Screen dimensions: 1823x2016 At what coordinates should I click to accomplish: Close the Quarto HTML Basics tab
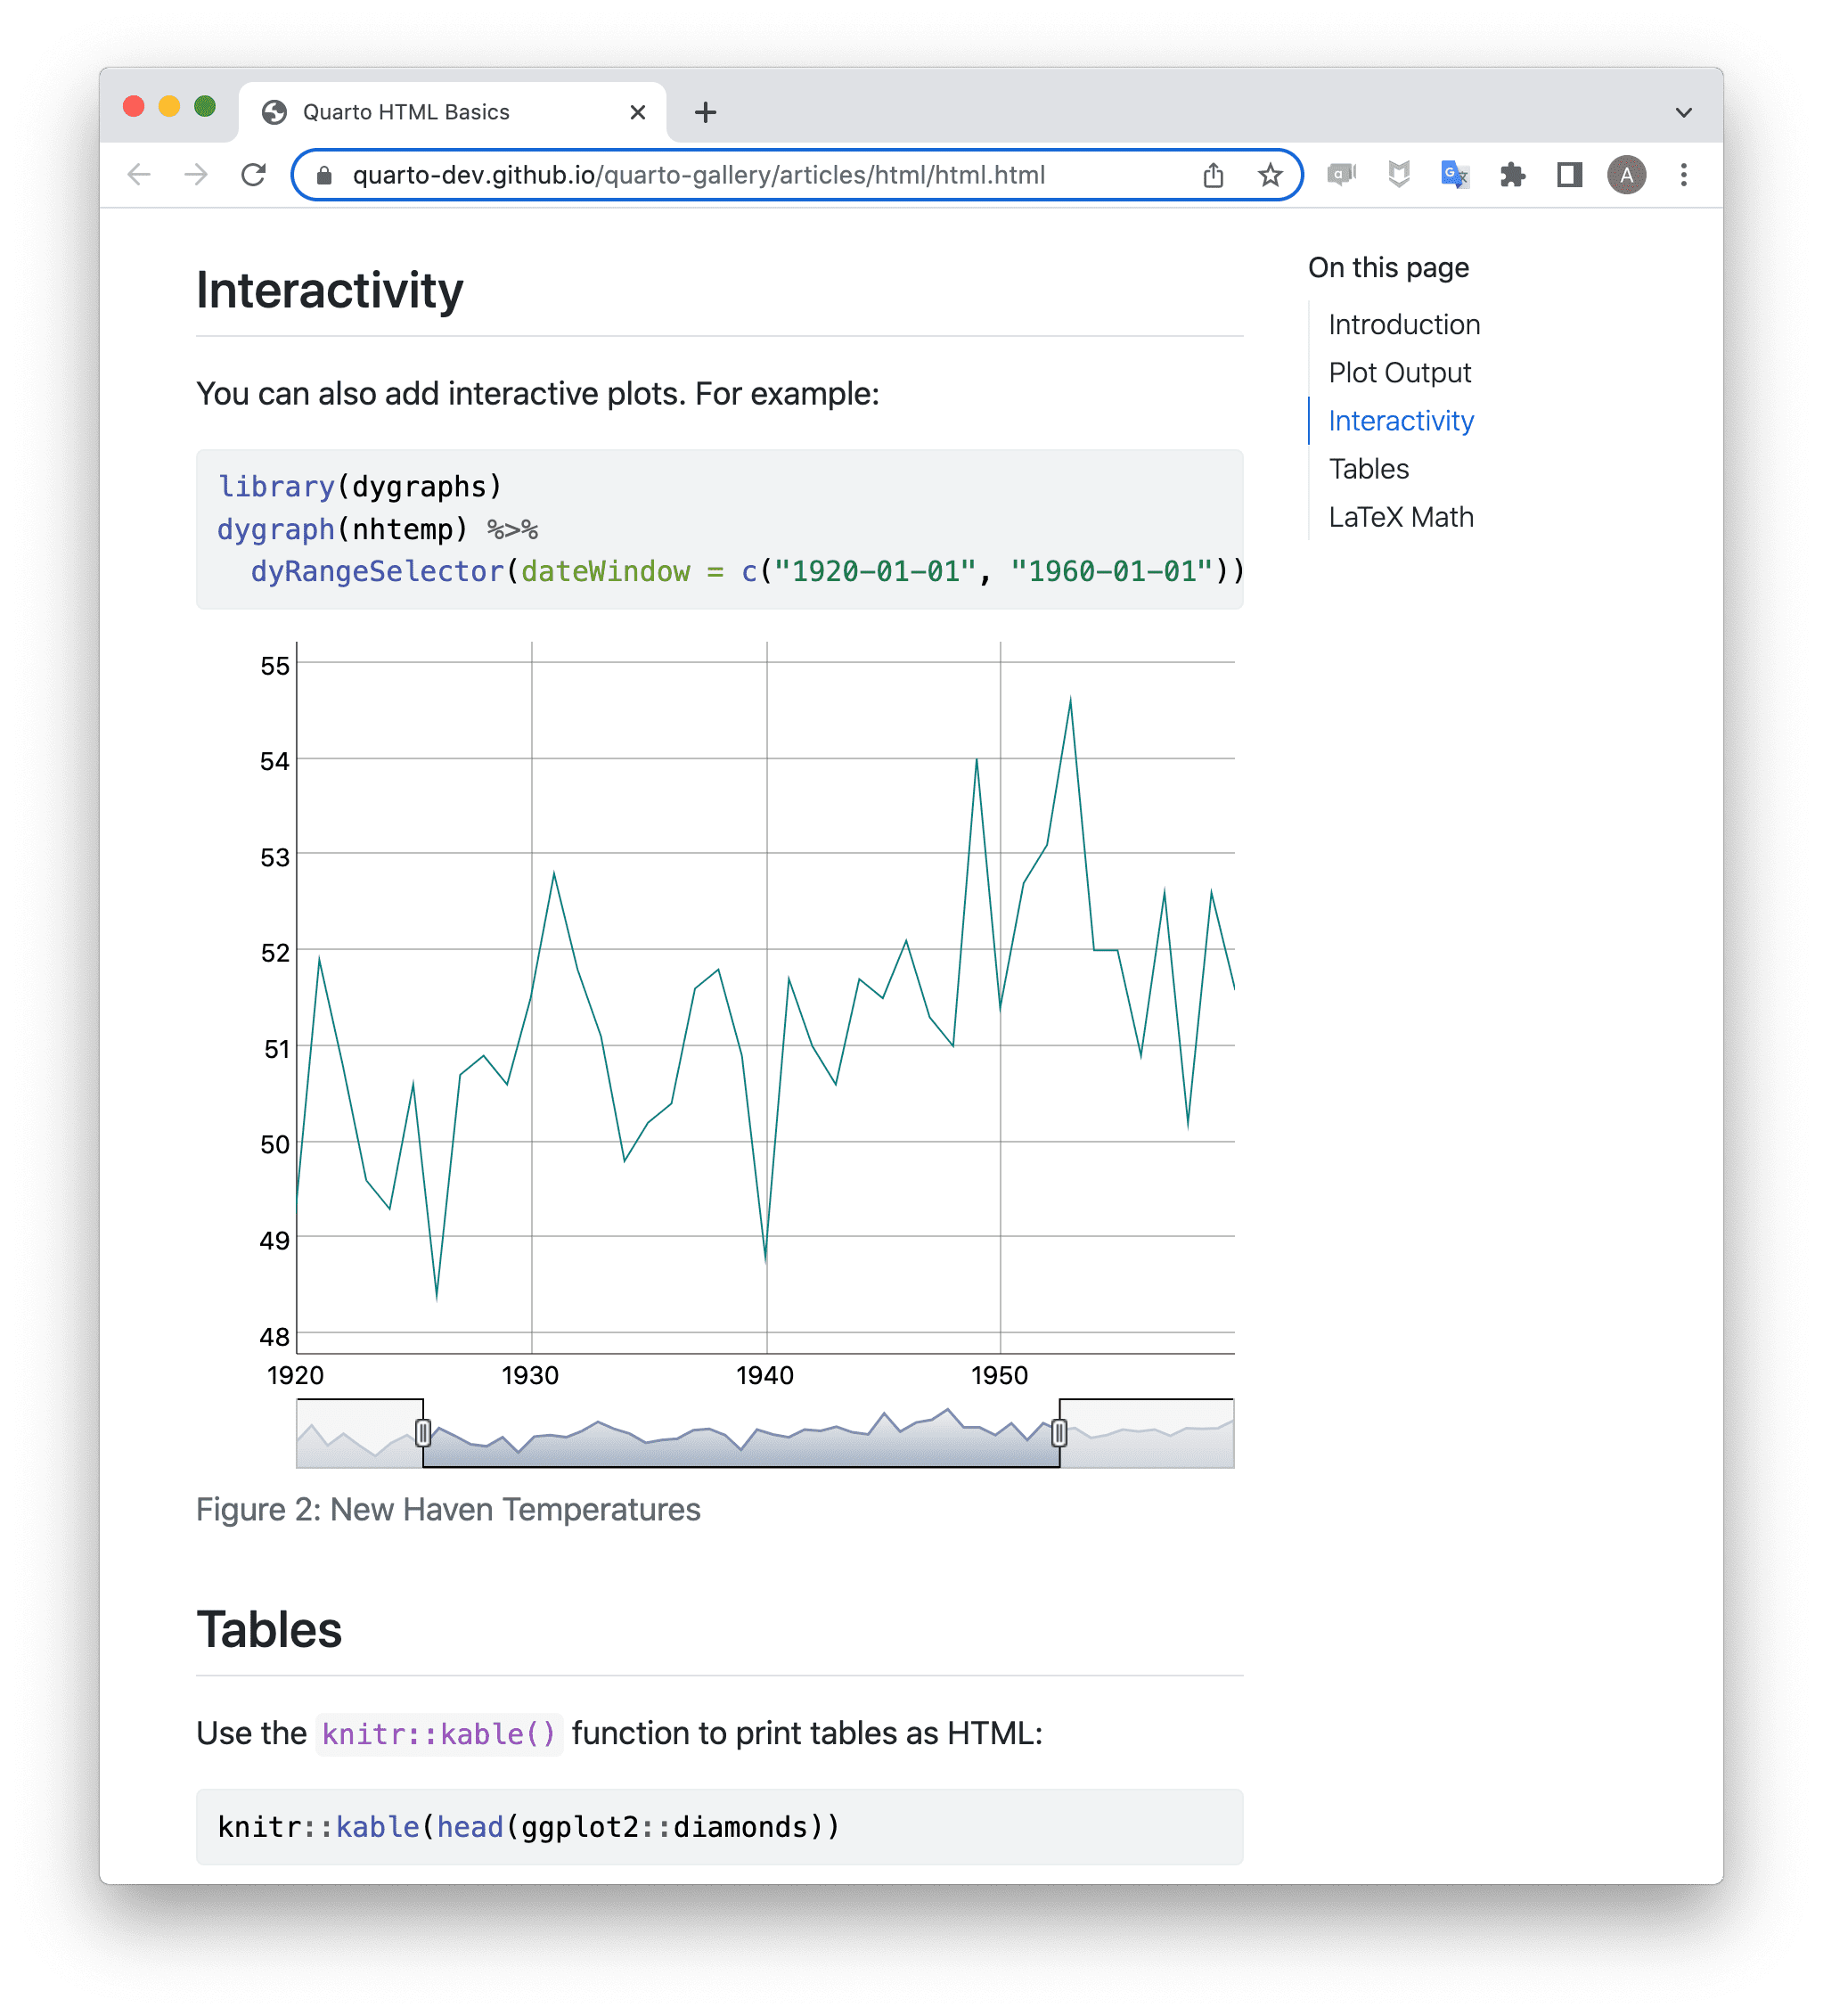coord(637,112)
